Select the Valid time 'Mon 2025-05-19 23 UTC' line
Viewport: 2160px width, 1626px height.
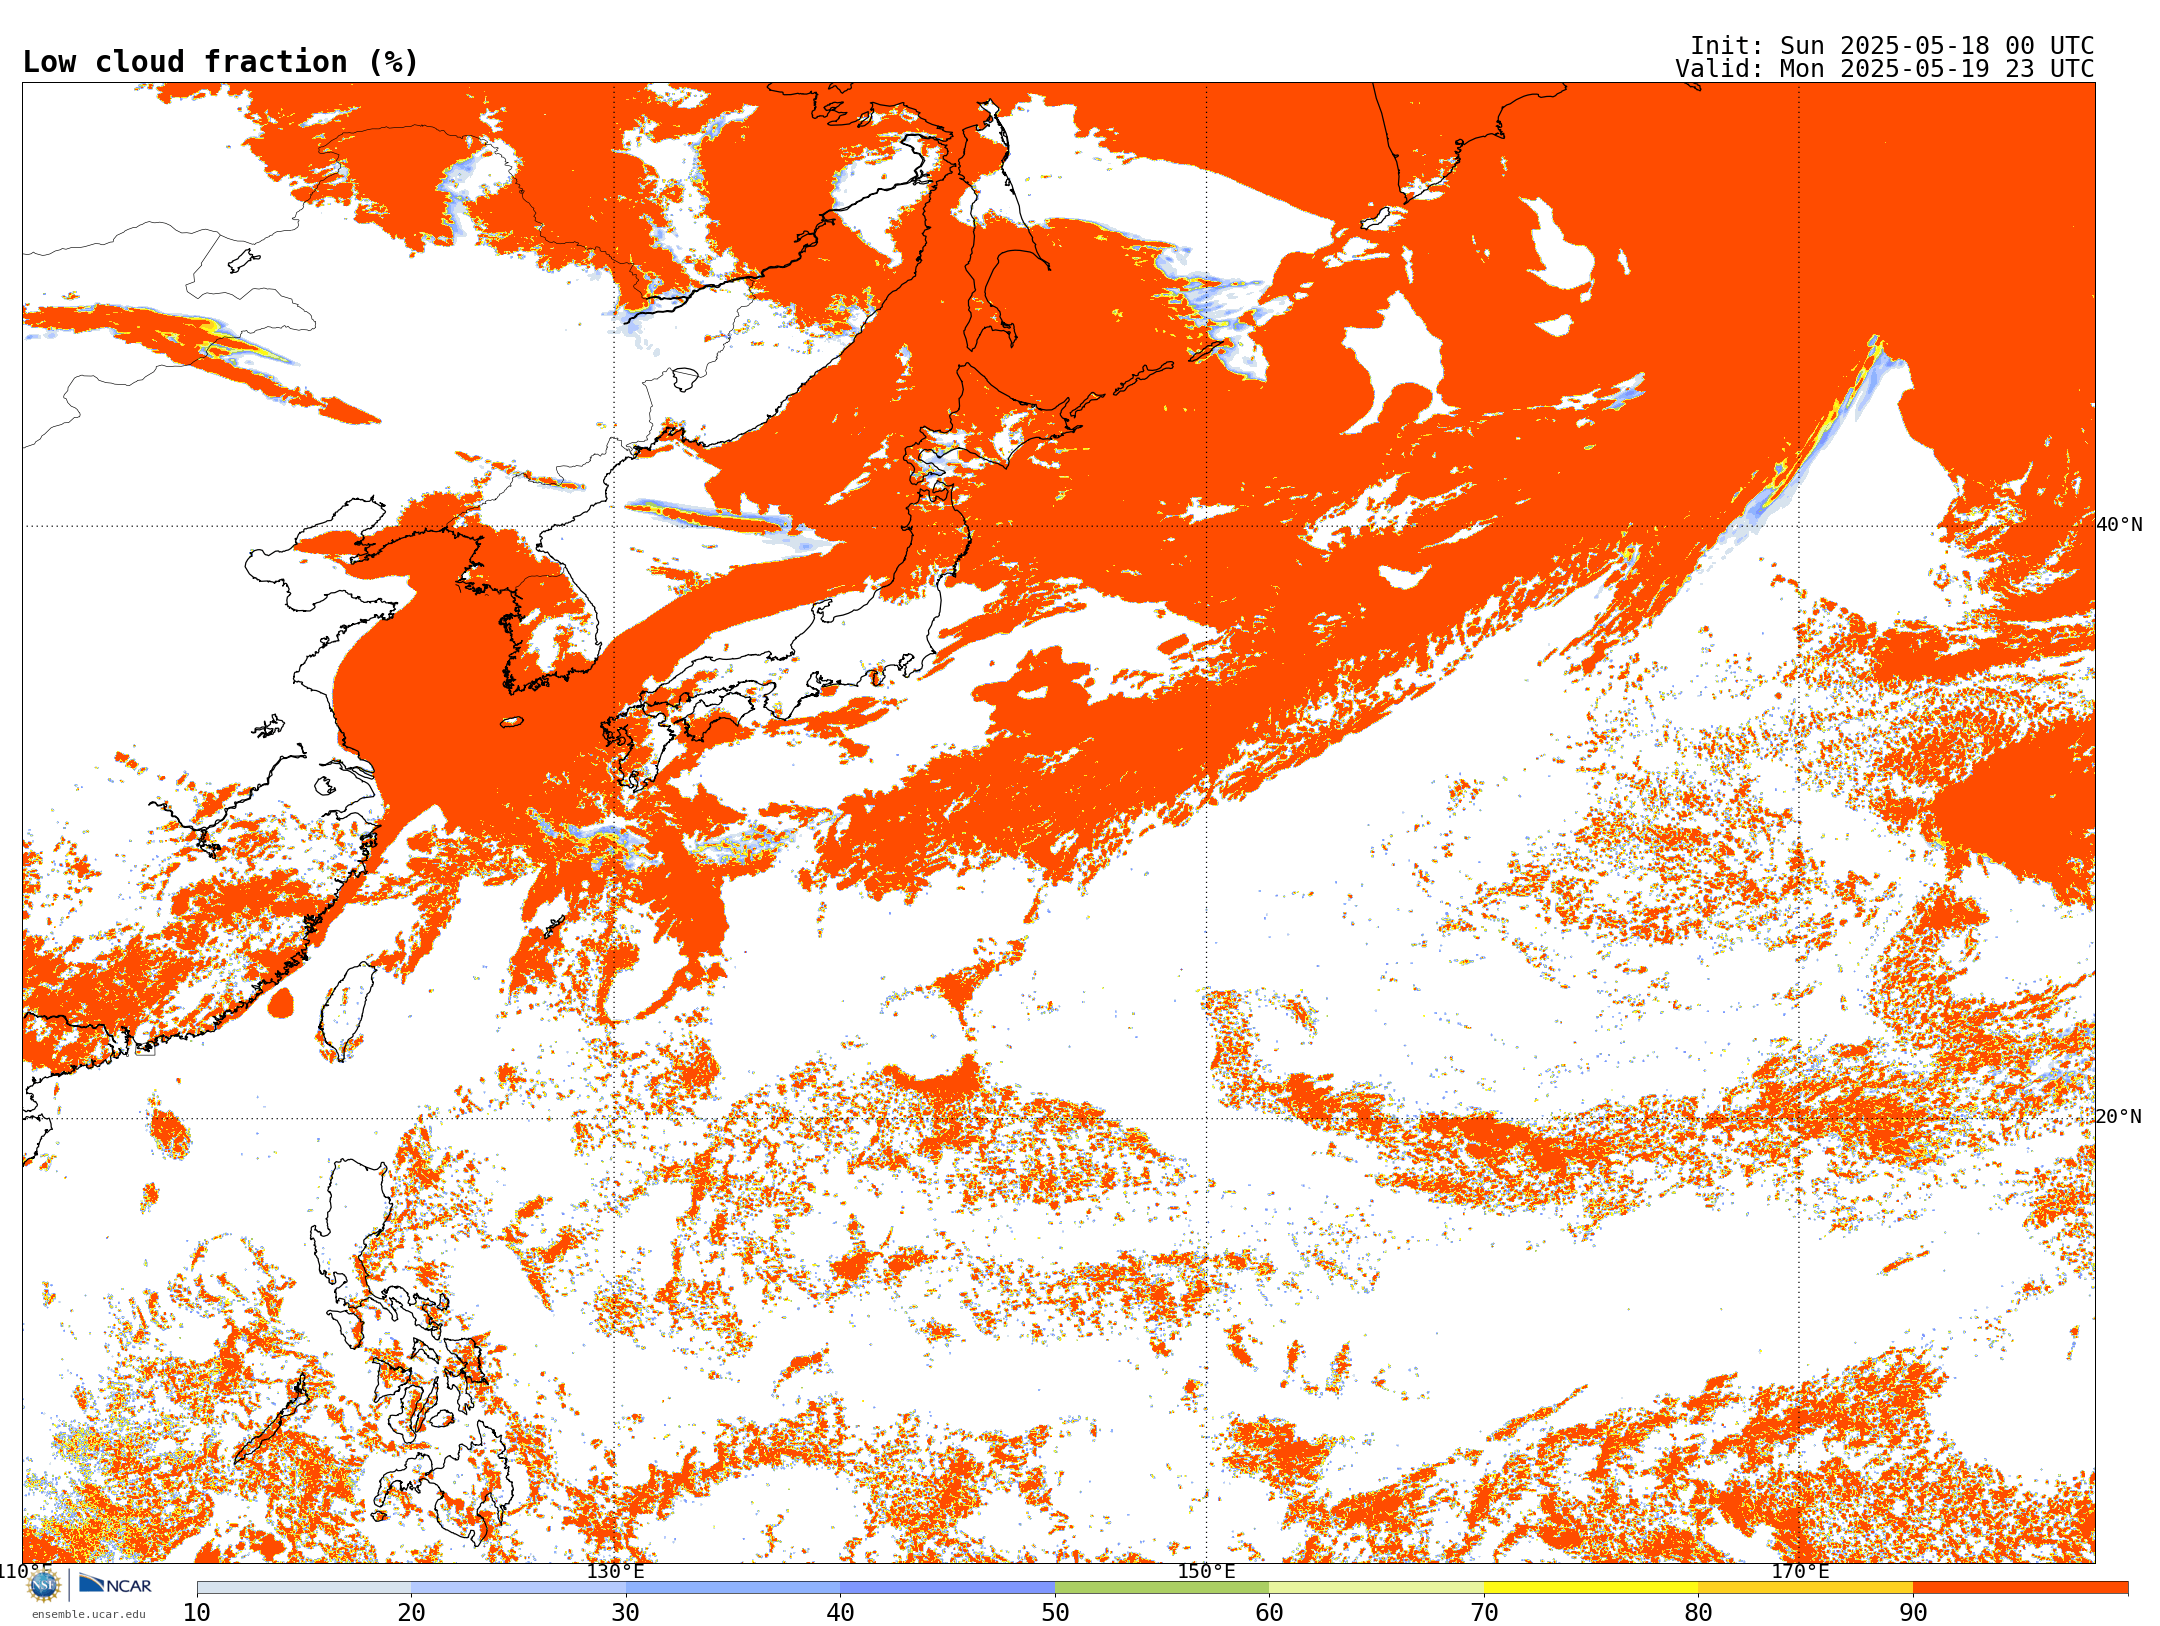(x=1884, y=69)
